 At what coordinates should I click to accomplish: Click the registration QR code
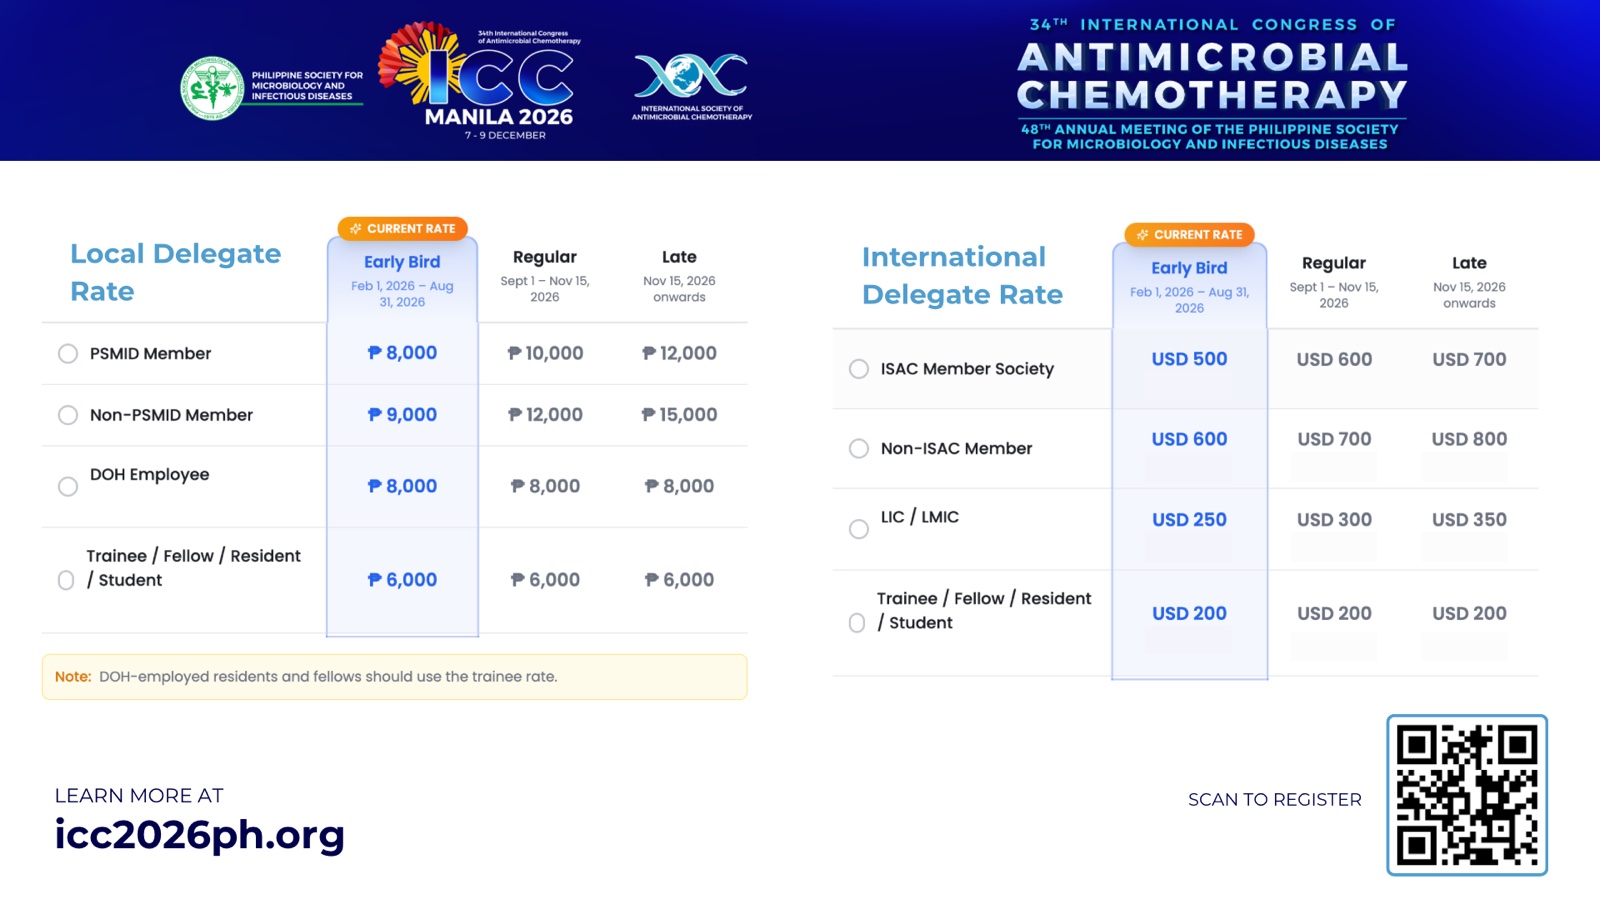[1467, 795]
